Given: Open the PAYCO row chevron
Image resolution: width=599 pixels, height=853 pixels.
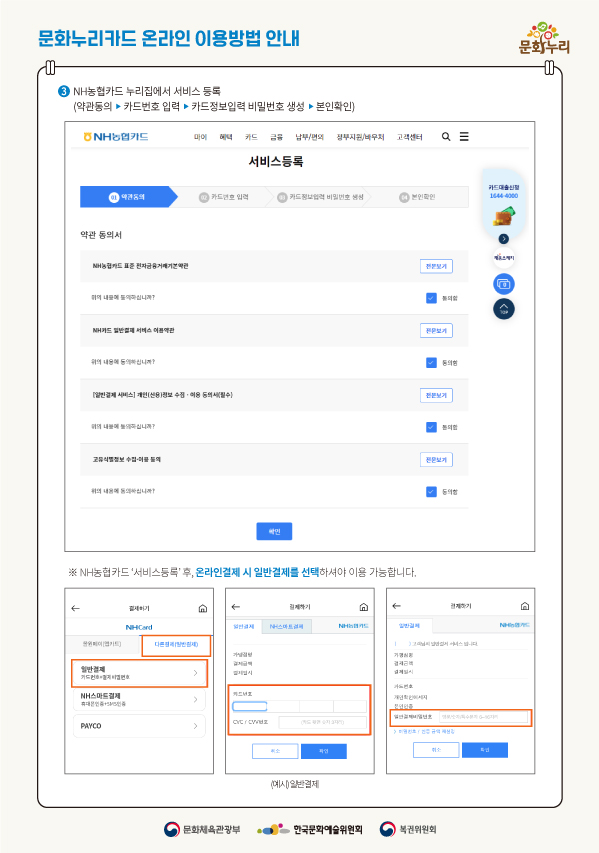Looking at the screenshot, I should (x=195, y=726).
